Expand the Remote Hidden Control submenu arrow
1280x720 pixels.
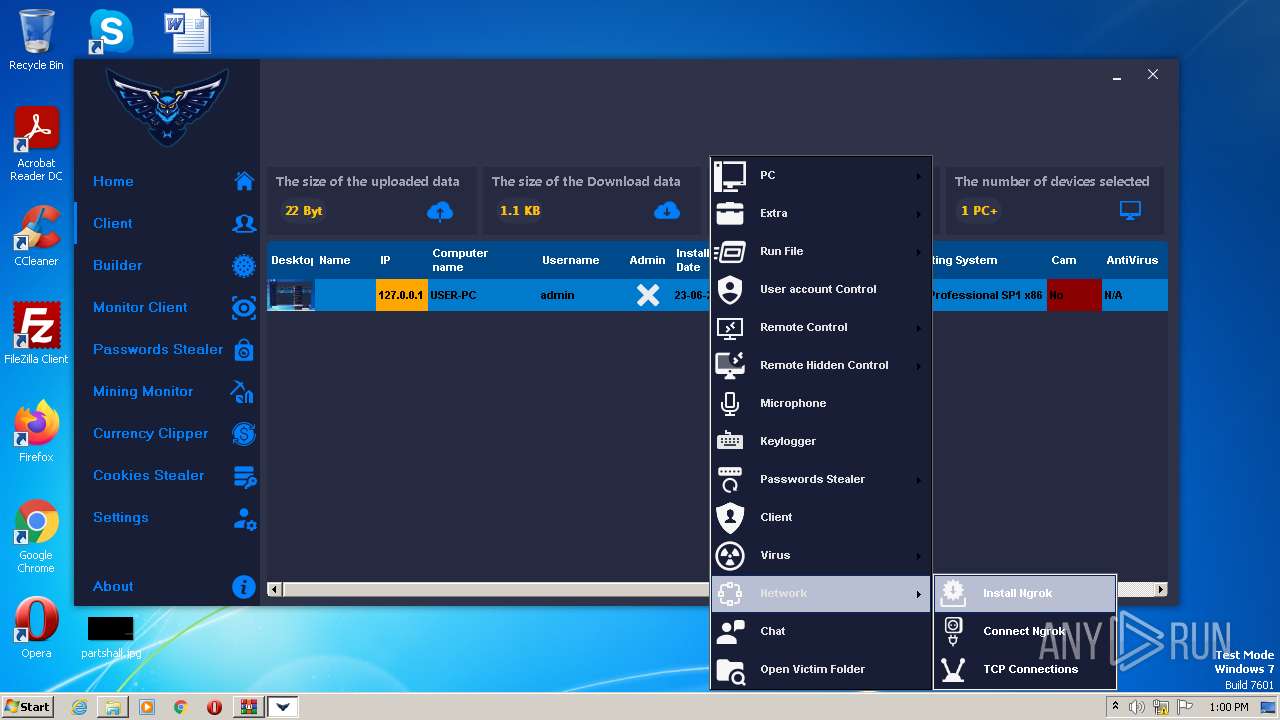(918, 366)
